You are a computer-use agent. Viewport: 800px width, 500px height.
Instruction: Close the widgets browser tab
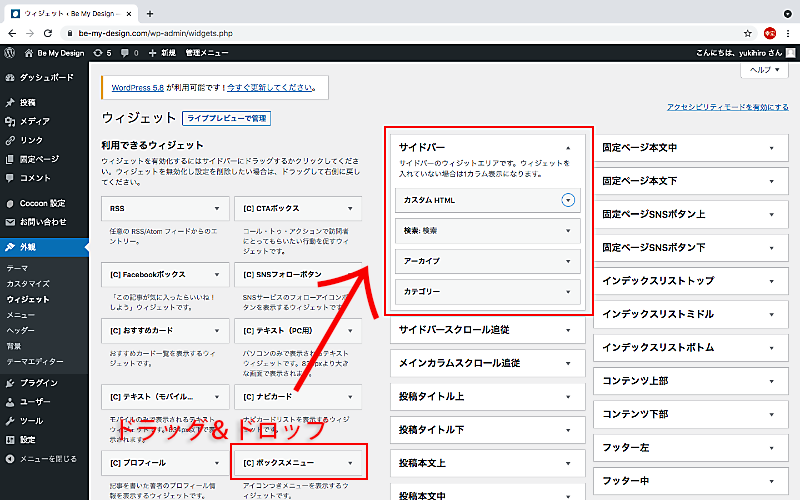127,13
